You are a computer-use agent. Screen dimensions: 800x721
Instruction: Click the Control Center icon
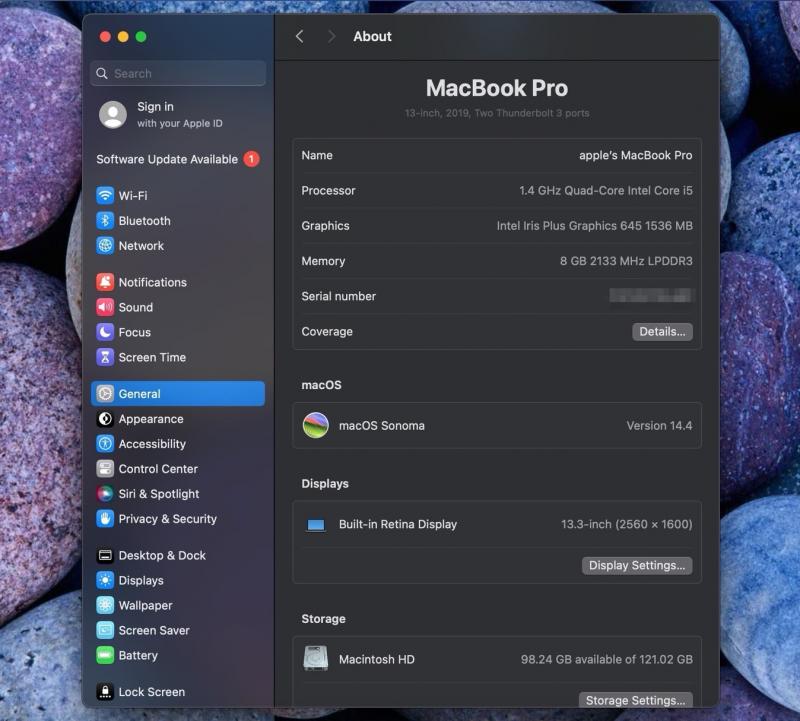coord(105,468)
